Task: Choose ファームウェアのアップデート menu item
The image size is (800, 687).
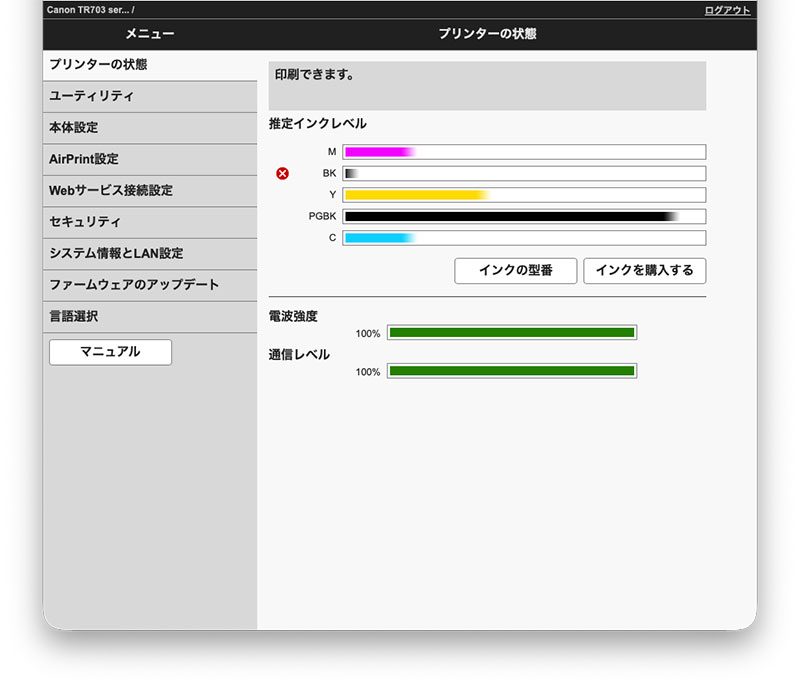Action: [150, 285]
